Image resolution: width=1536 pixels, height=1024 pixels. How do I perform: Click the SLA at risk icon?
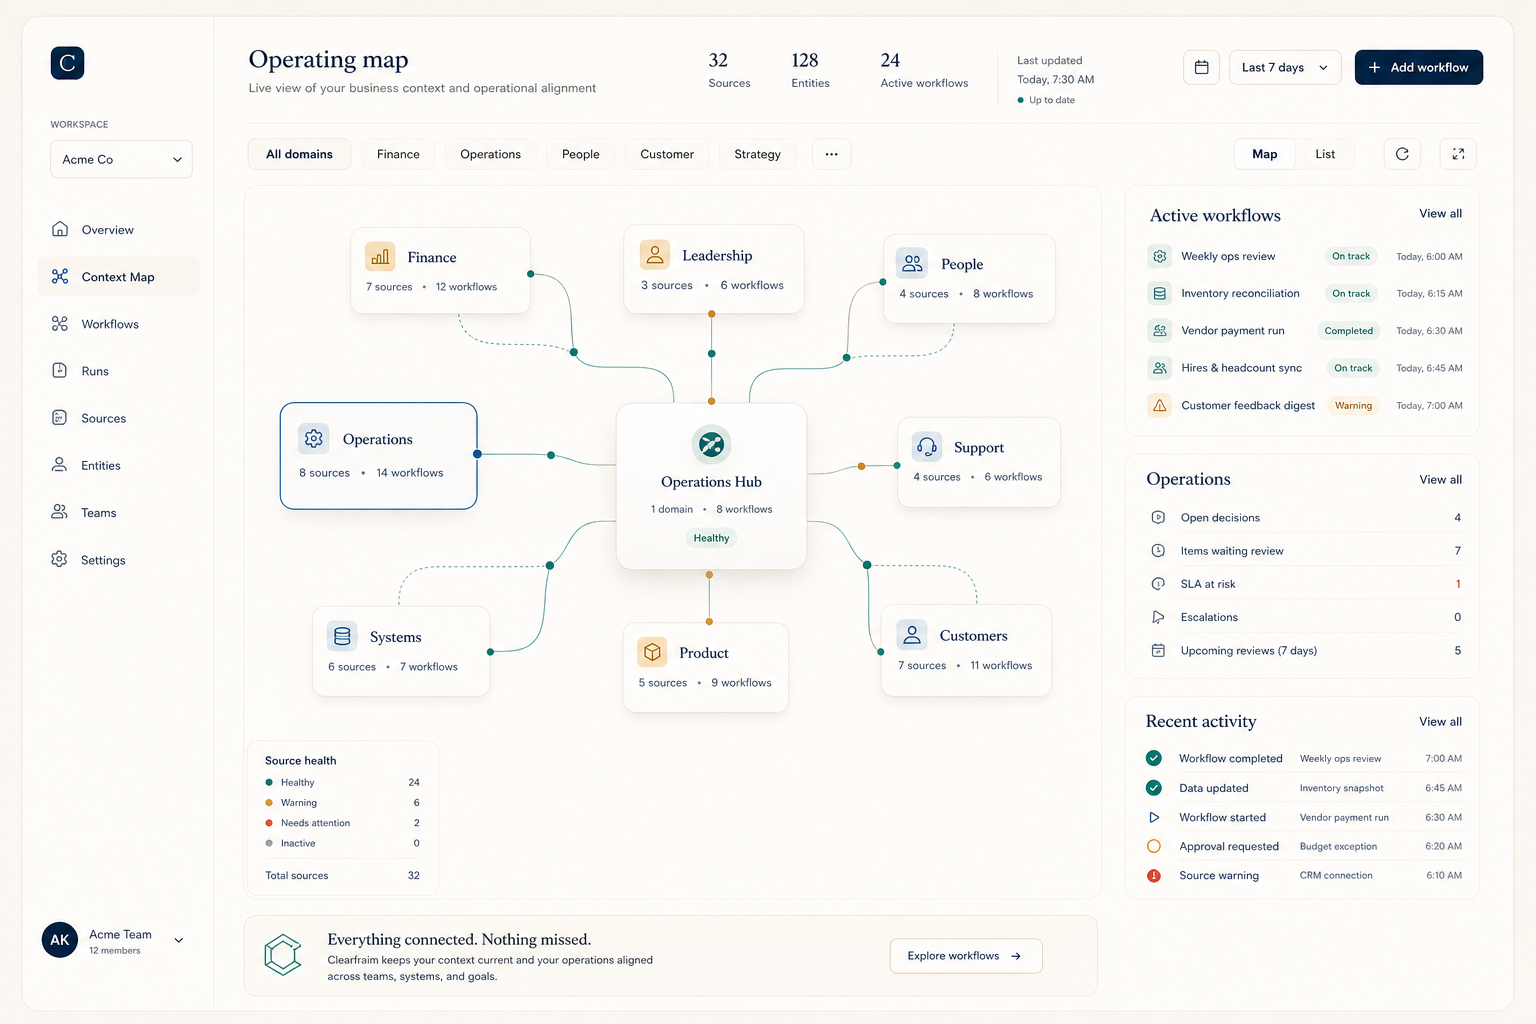point(1158,584)
